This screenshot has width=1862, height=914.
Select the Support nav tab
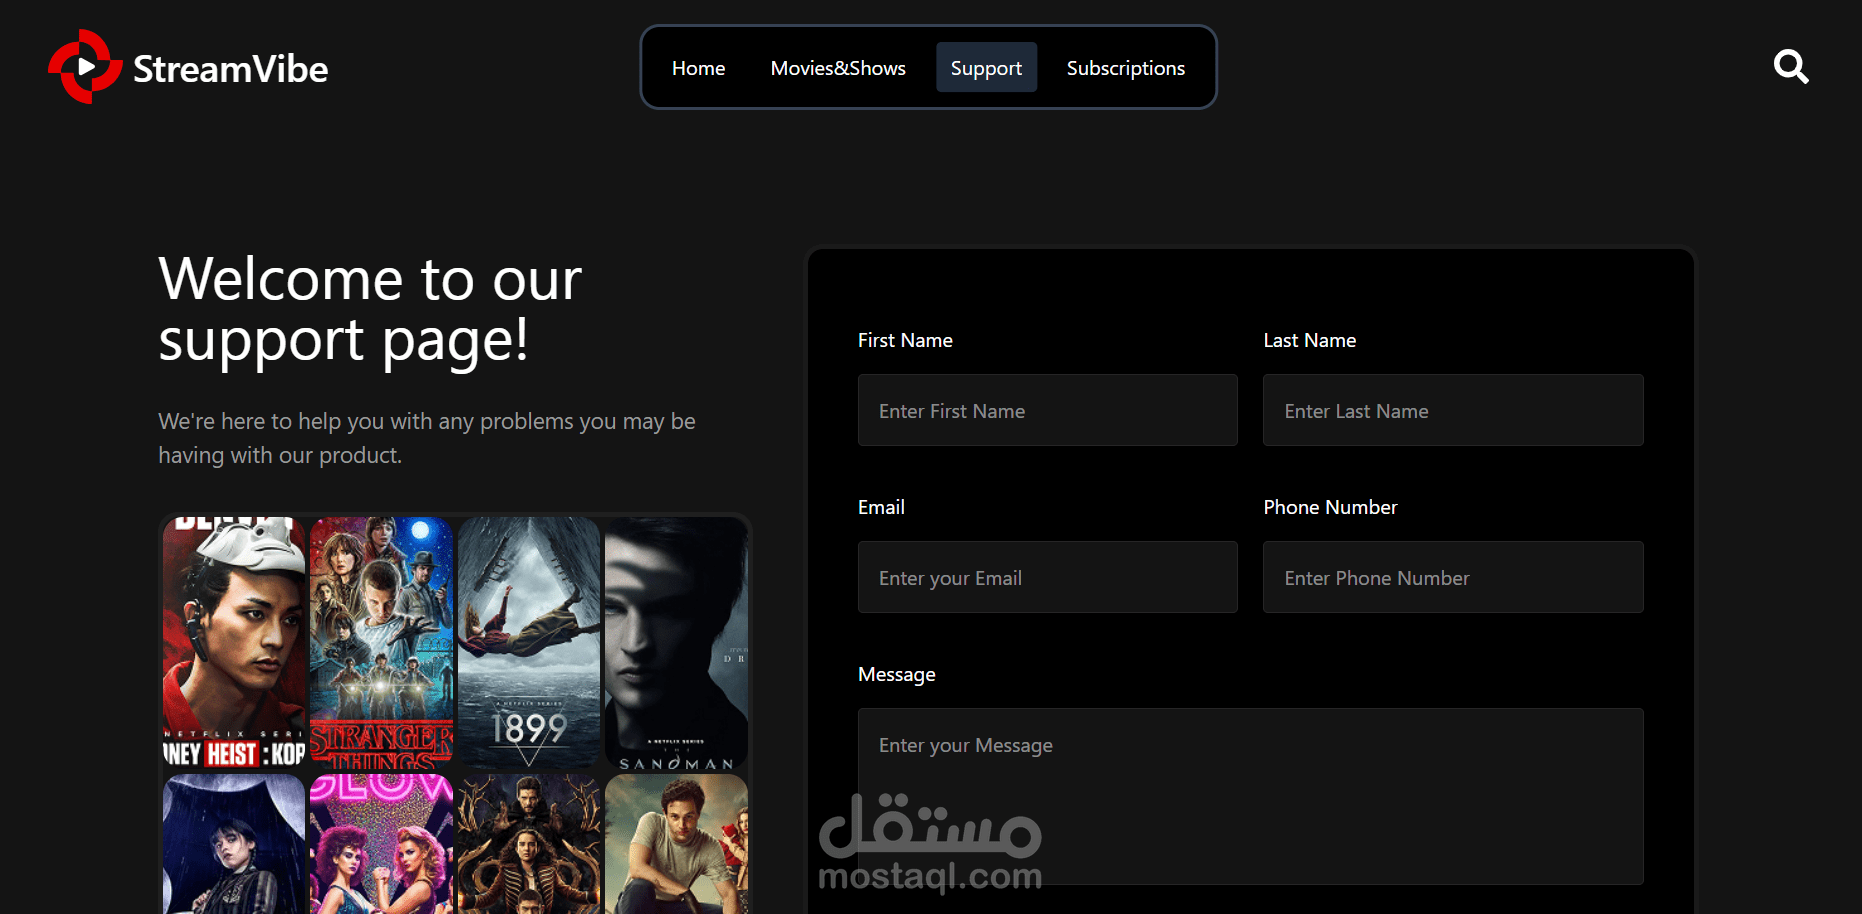point(986,68)
